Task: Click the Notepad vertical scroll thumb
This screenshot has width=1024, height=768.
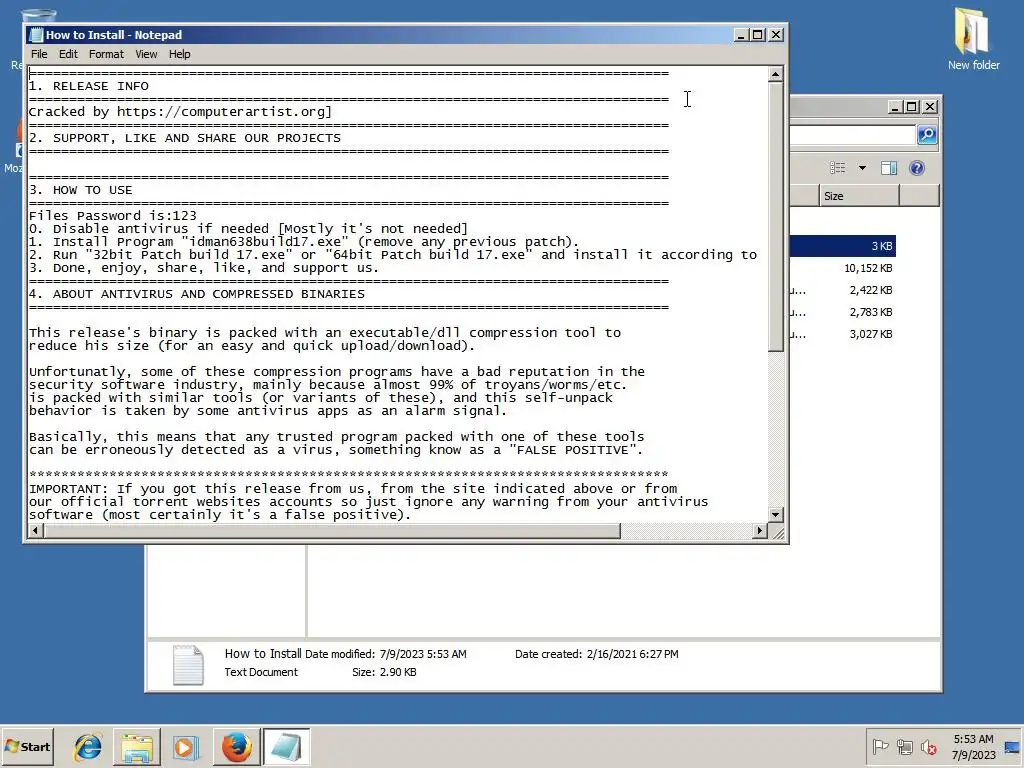Action: [775, 217]
